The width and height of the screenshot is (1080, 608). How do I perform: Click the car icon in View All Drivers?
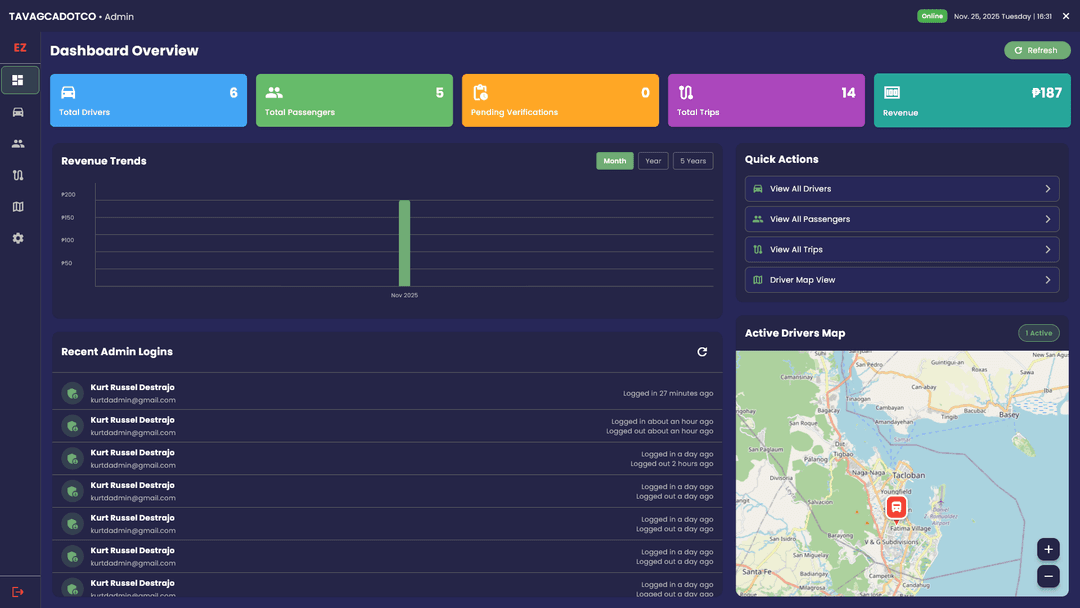tap(758, 189)
